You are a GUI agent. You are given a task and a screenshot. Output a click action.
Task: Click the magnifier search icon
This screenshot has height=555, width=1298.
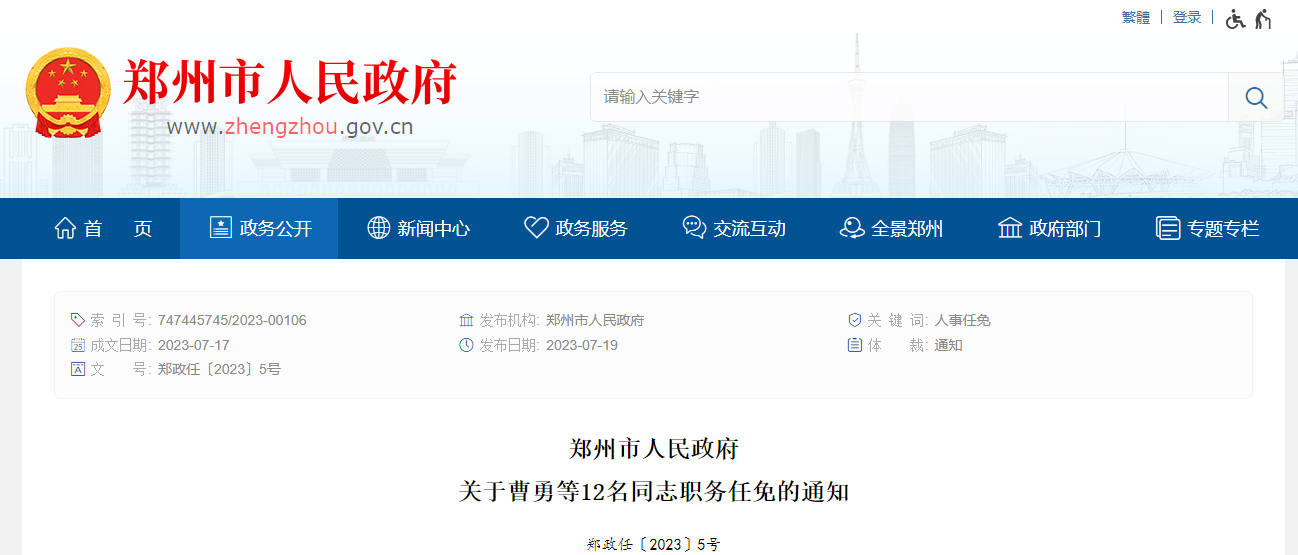[x=1256, y=97]
